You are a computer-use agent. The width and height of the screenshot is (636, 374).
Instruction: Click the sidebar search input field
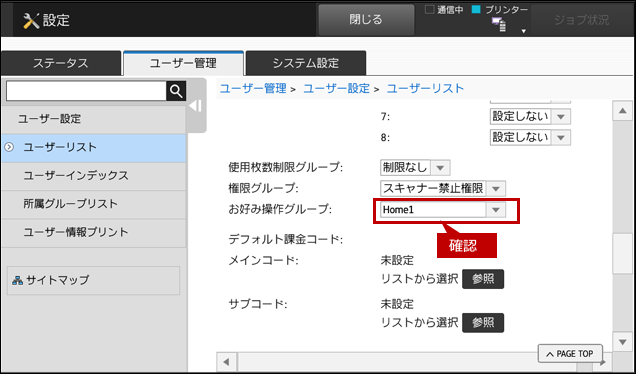[x=86, y=91]
